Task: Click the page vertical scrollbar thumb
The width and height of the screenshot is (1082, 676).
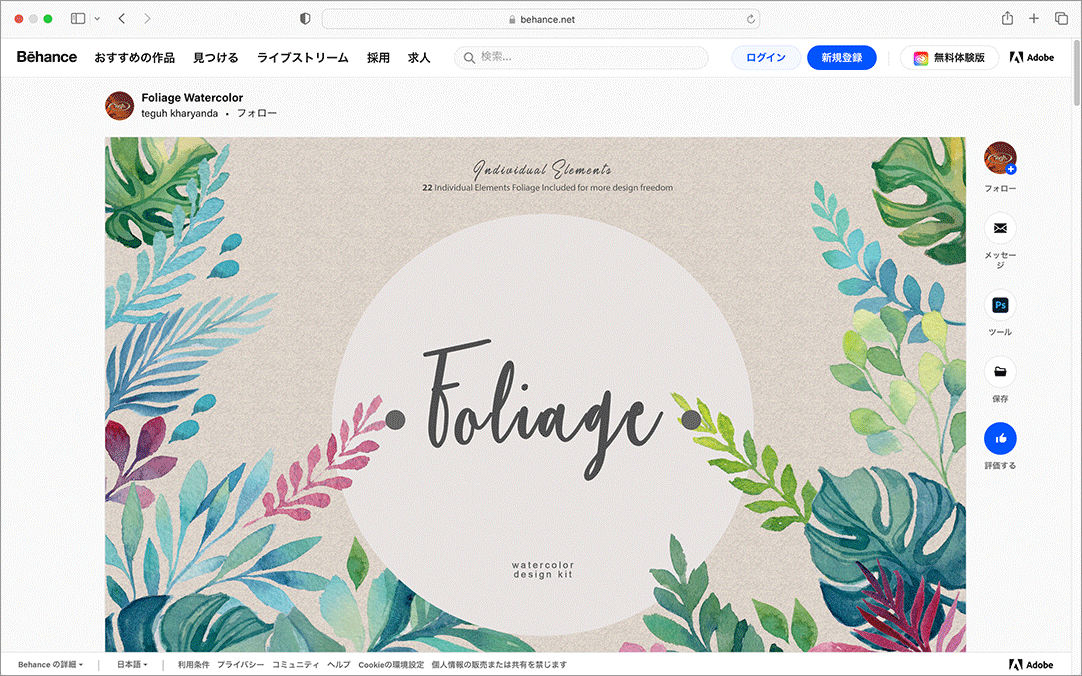Action: [x=1076, y=72]
